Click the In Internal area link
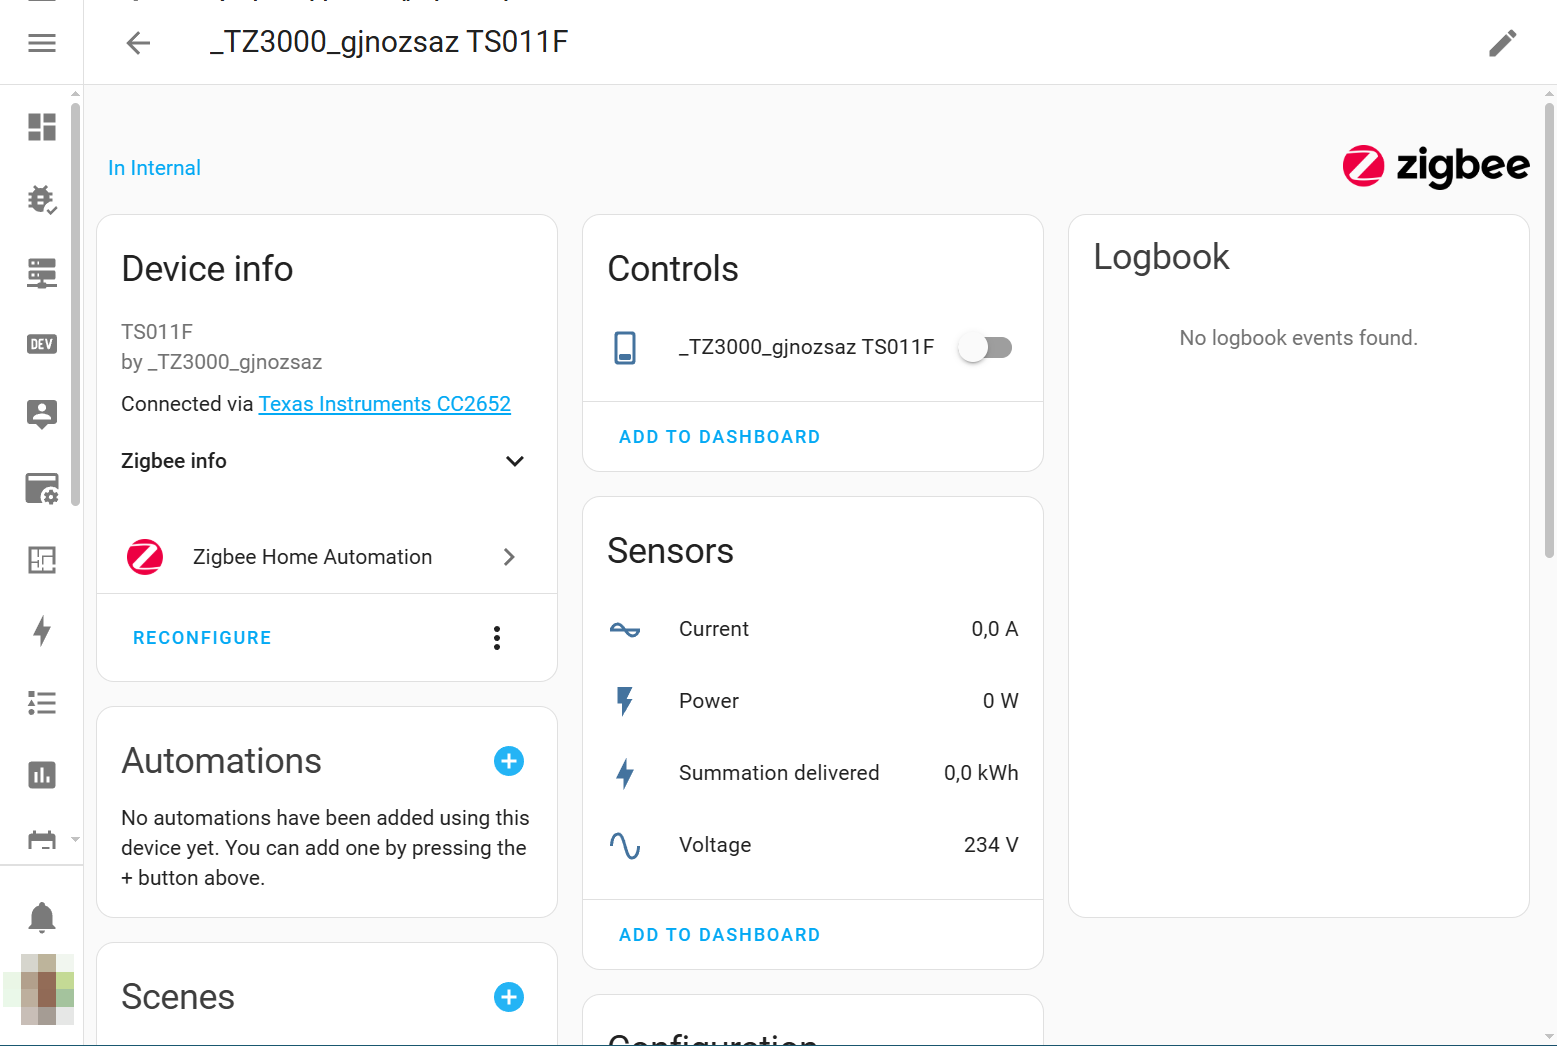 [154, 168]
